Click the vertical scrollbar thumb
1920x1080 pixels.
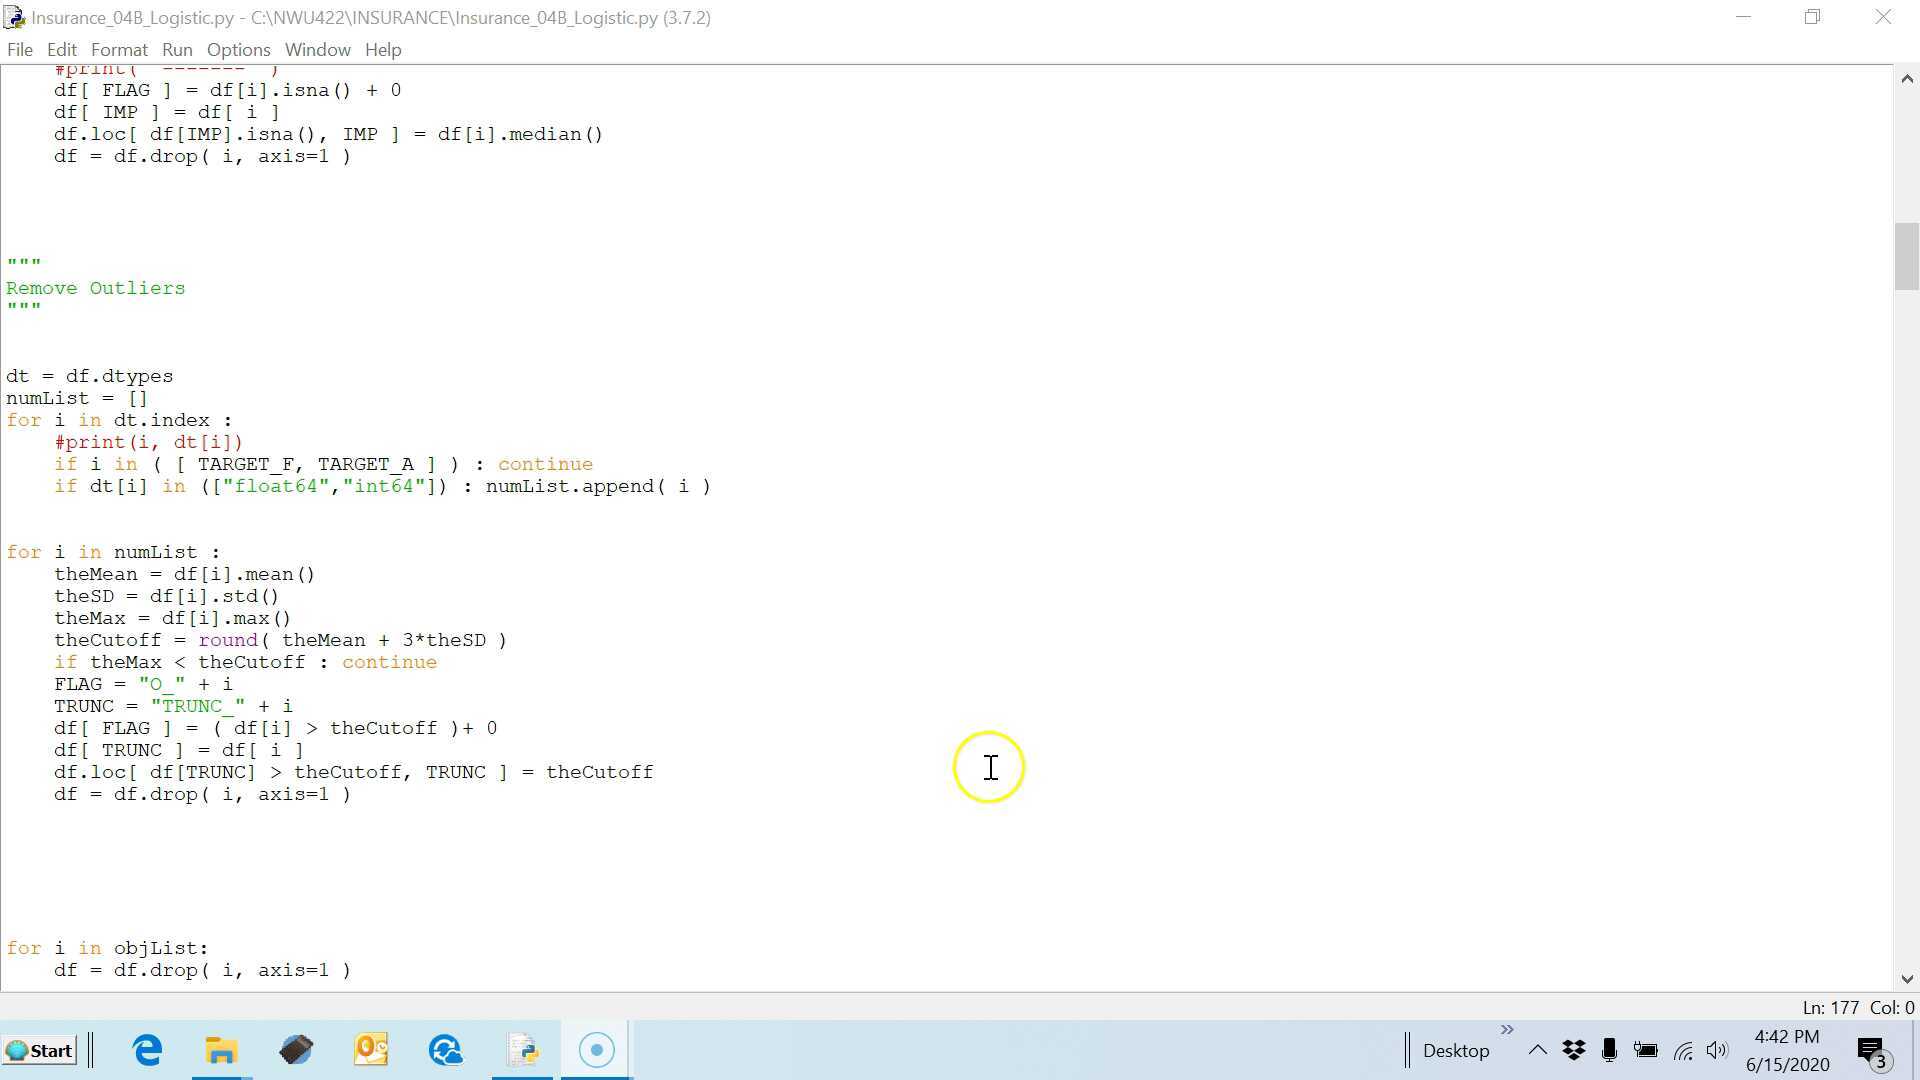(x=1906, y=256)
